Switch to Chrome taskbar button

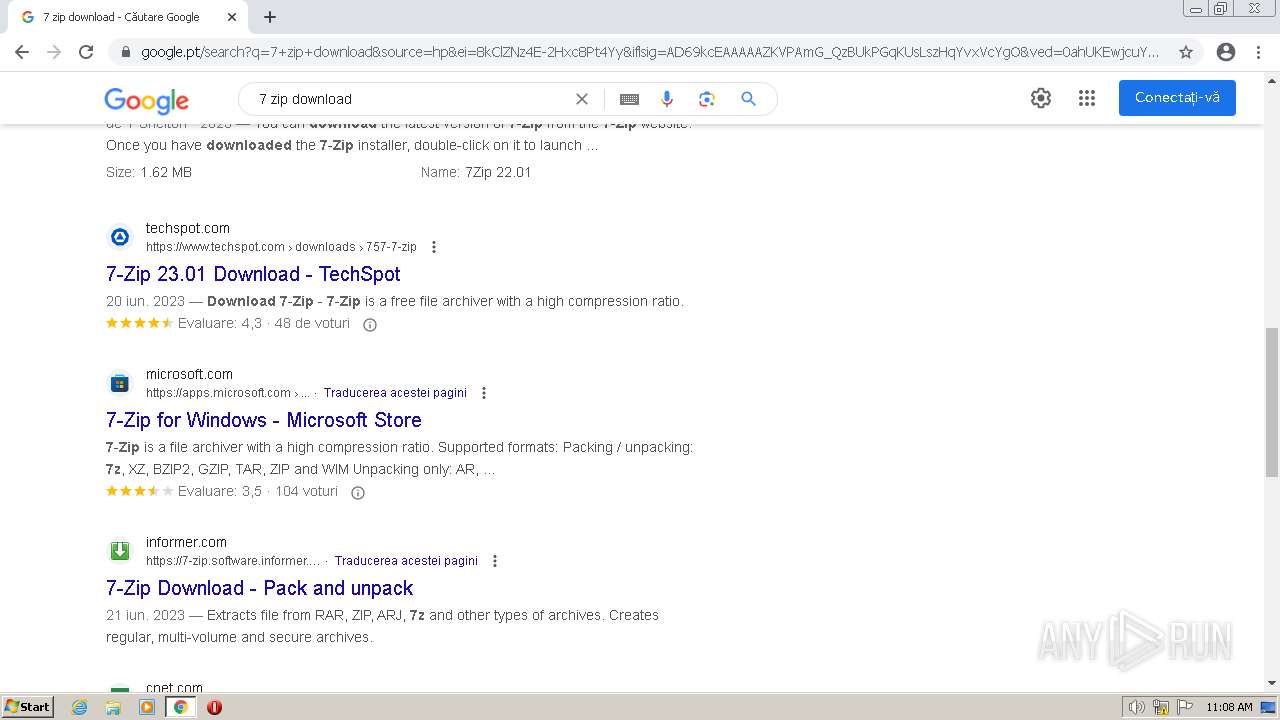click(180, 707)
